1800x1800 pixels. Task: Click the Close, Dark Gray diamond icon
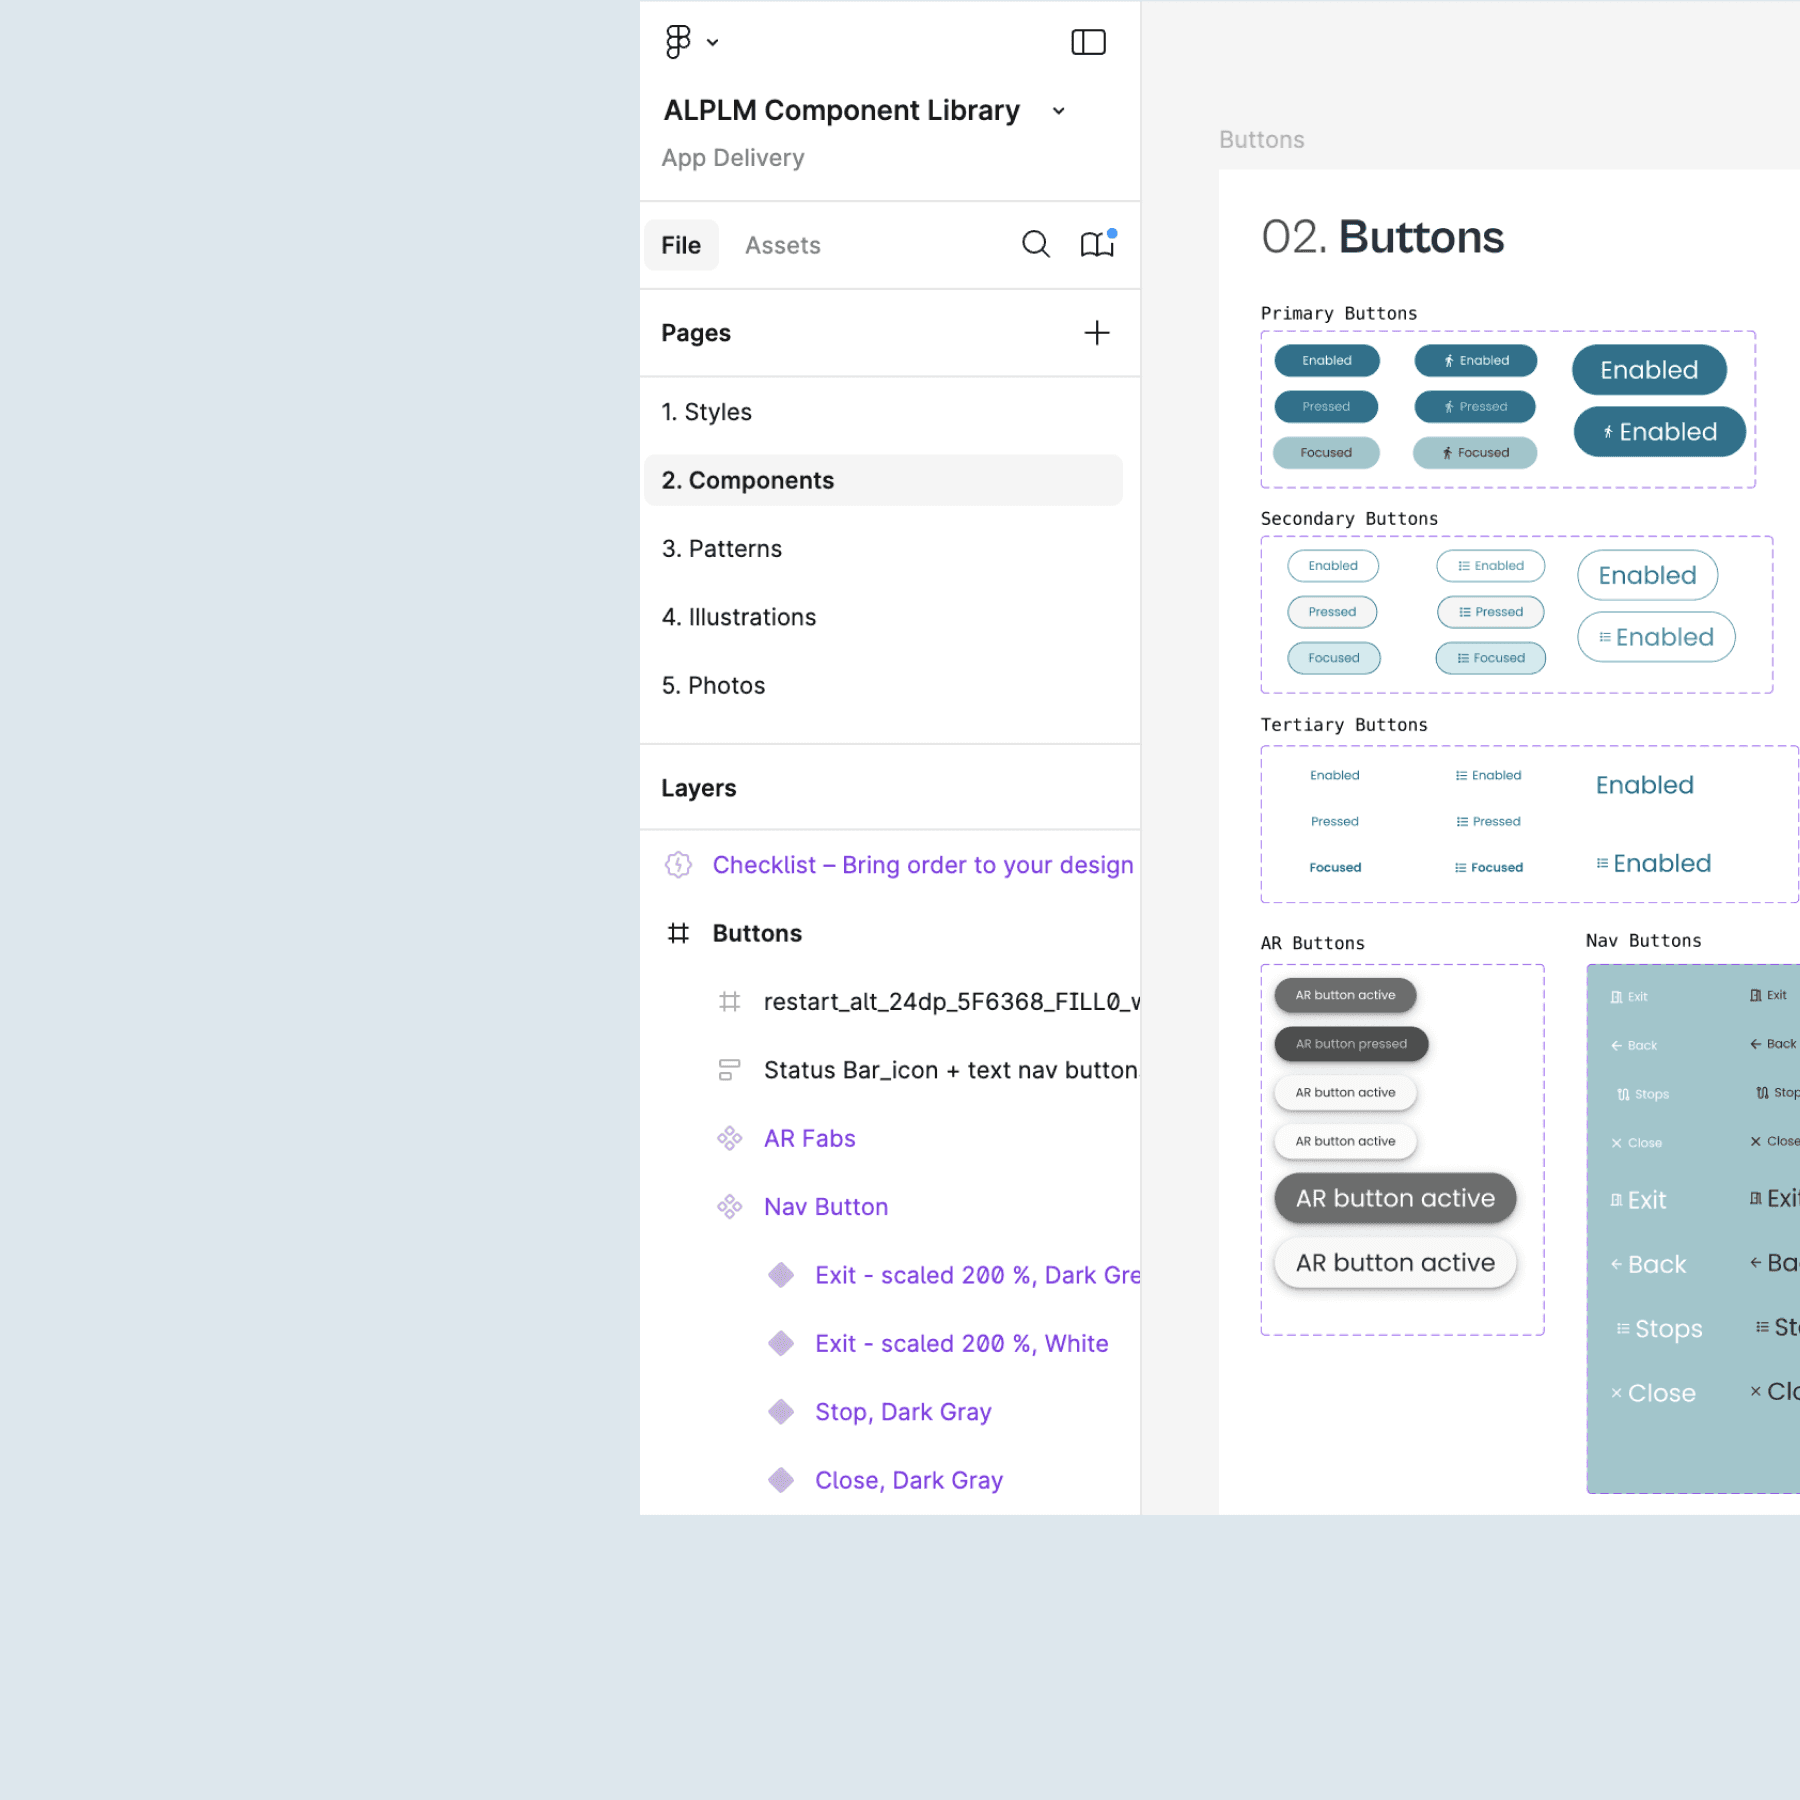[781, 1480]
